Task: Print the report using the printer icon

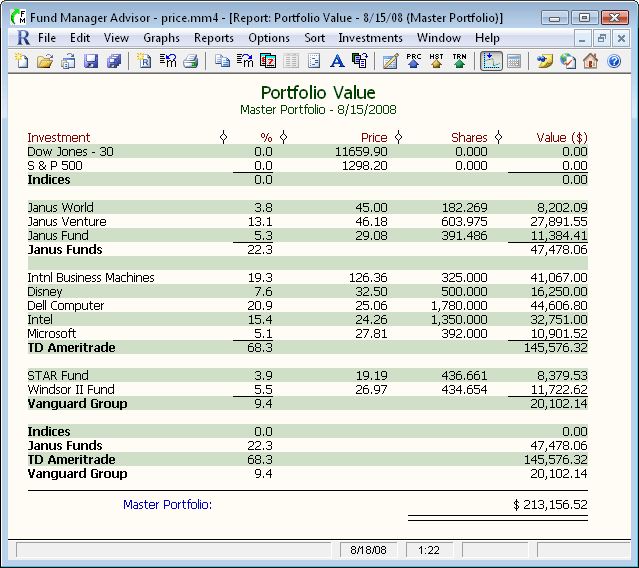Action: [x=190, y=61]
